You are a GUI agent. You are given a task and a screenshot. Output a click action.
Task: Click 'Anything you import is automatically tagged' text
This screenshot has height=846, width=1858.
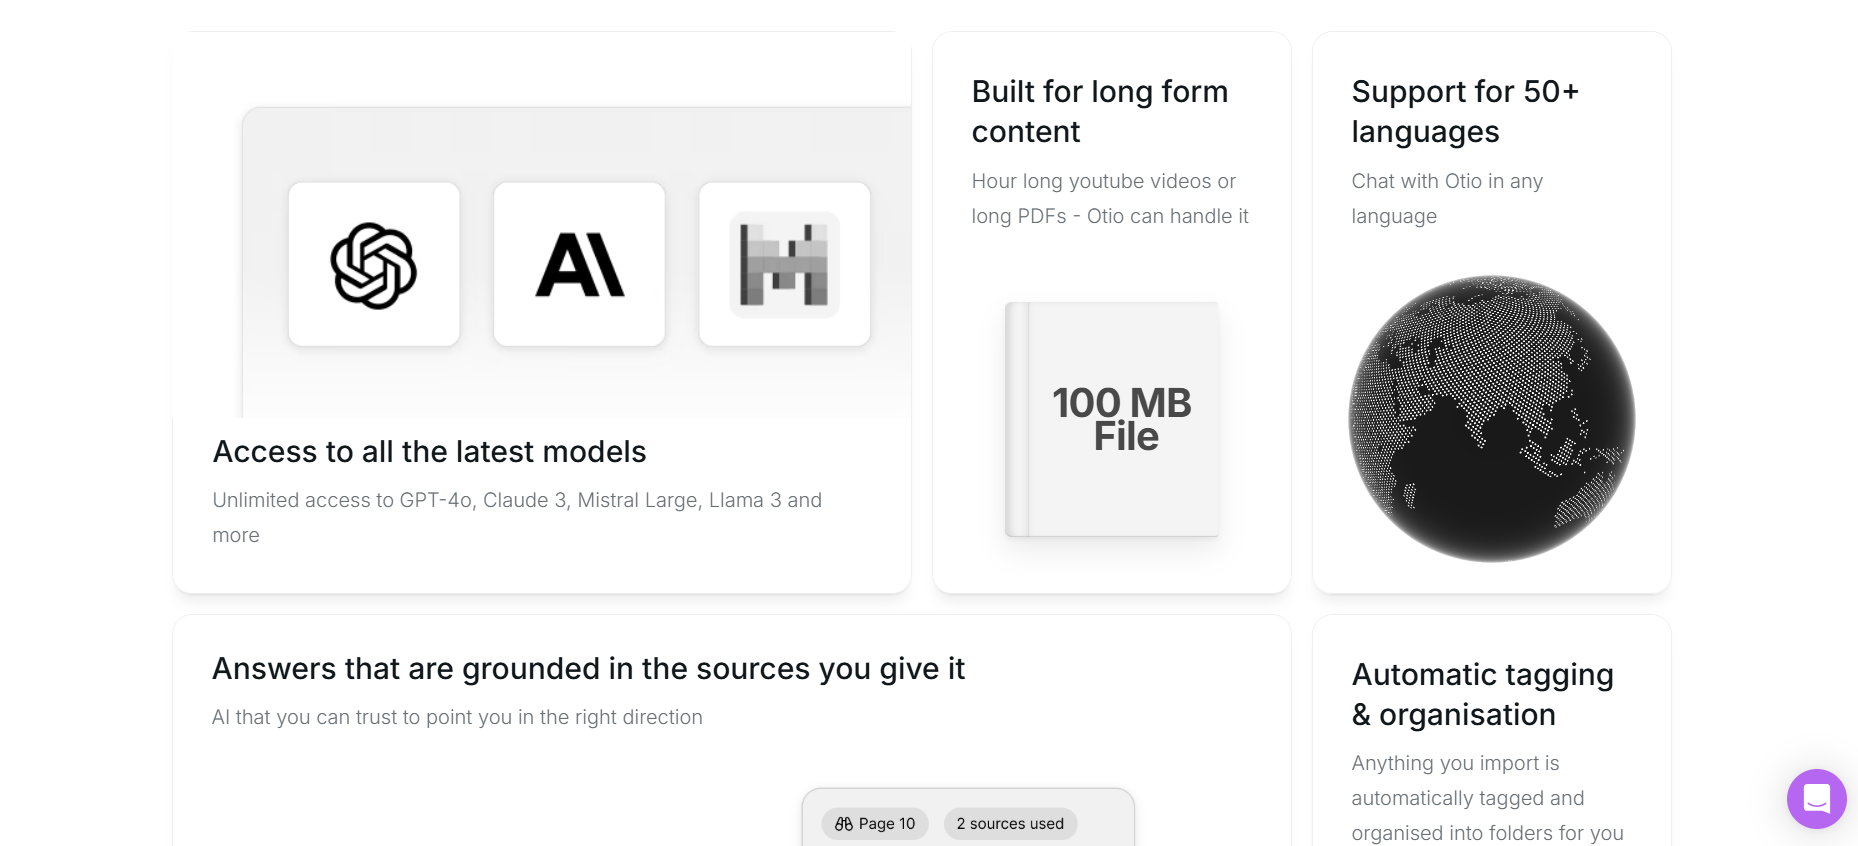tap(1487, 798)
